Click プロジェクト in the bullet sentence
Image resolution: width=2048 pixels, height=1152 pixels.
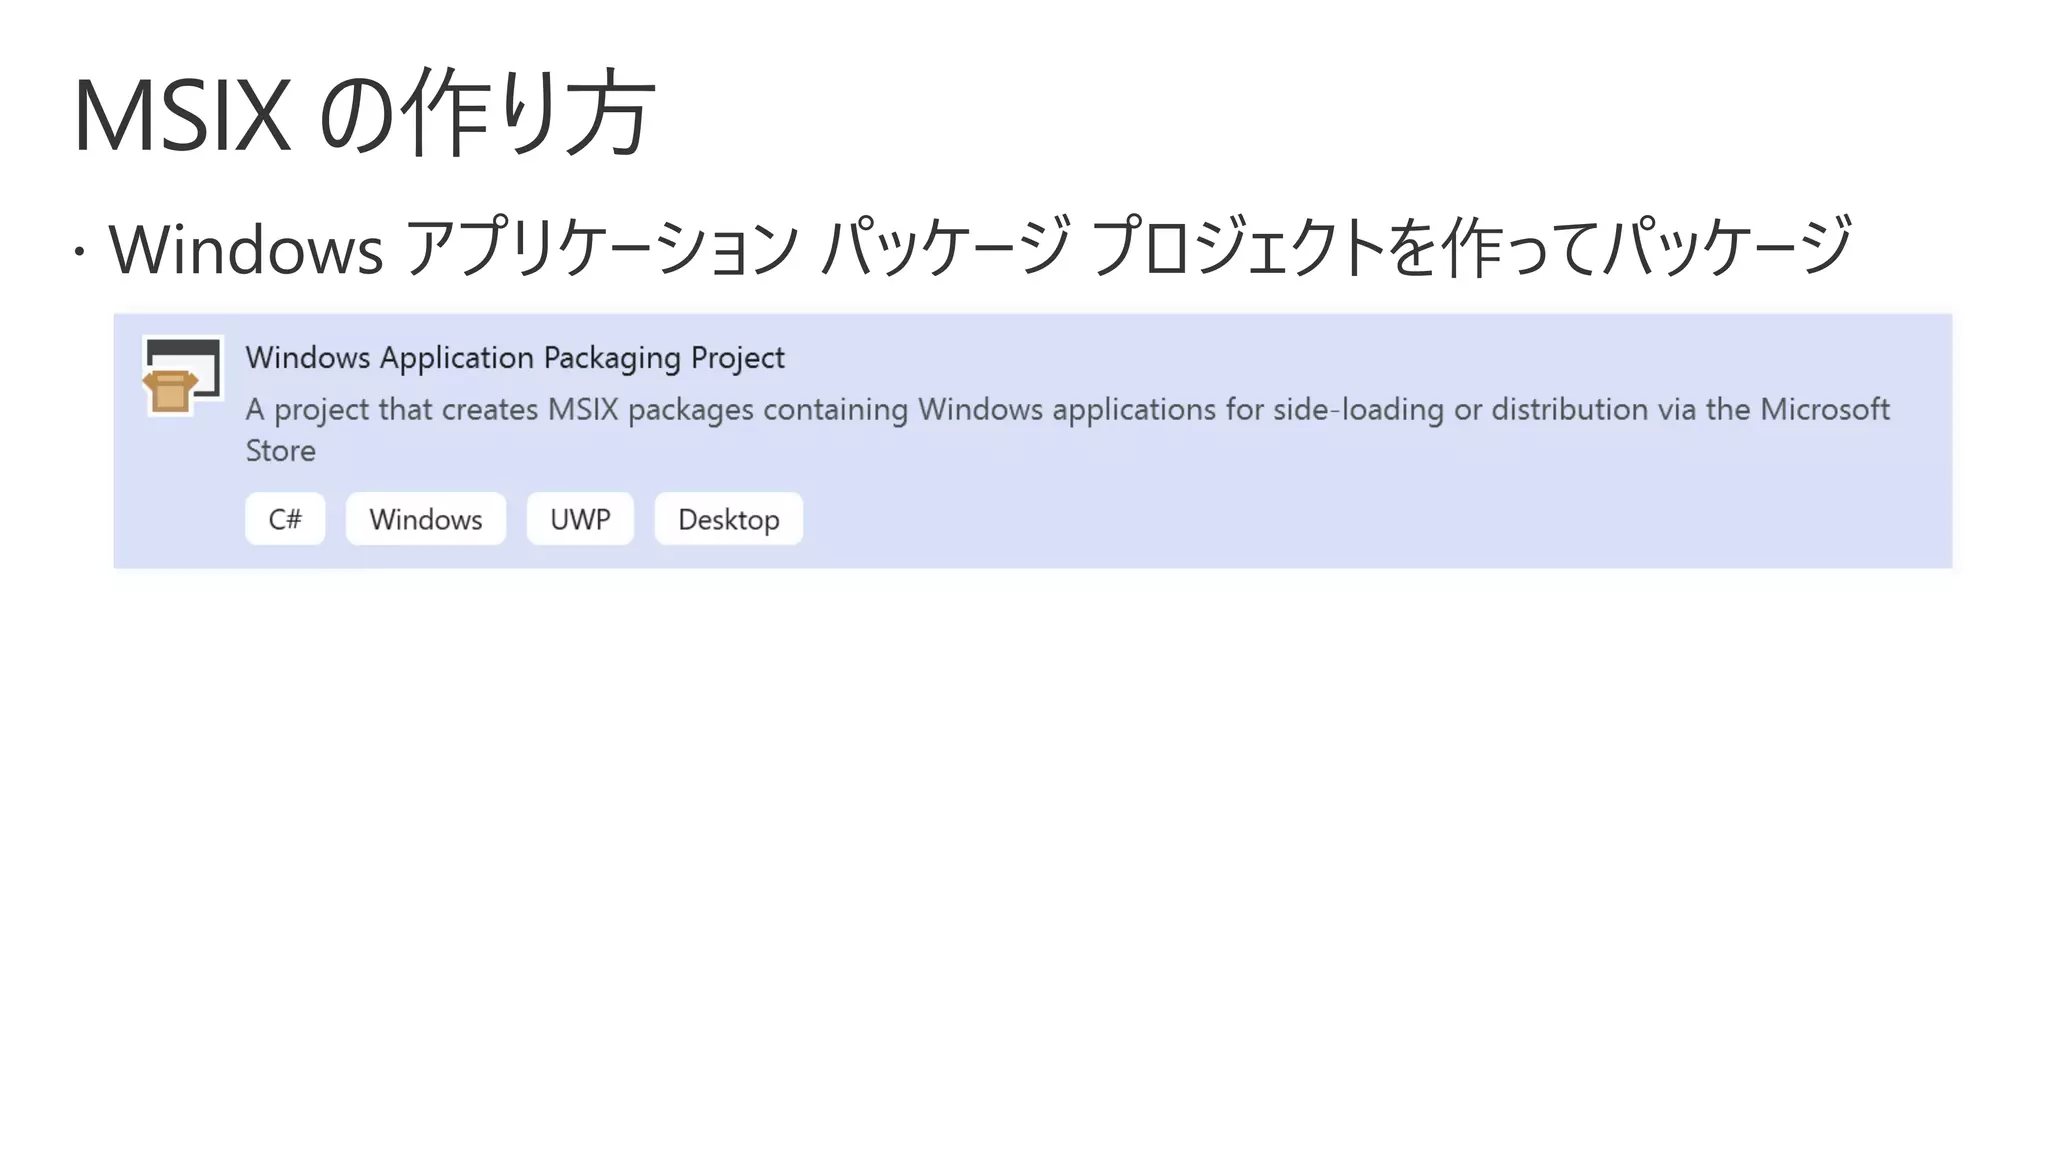coord(1238,247)
